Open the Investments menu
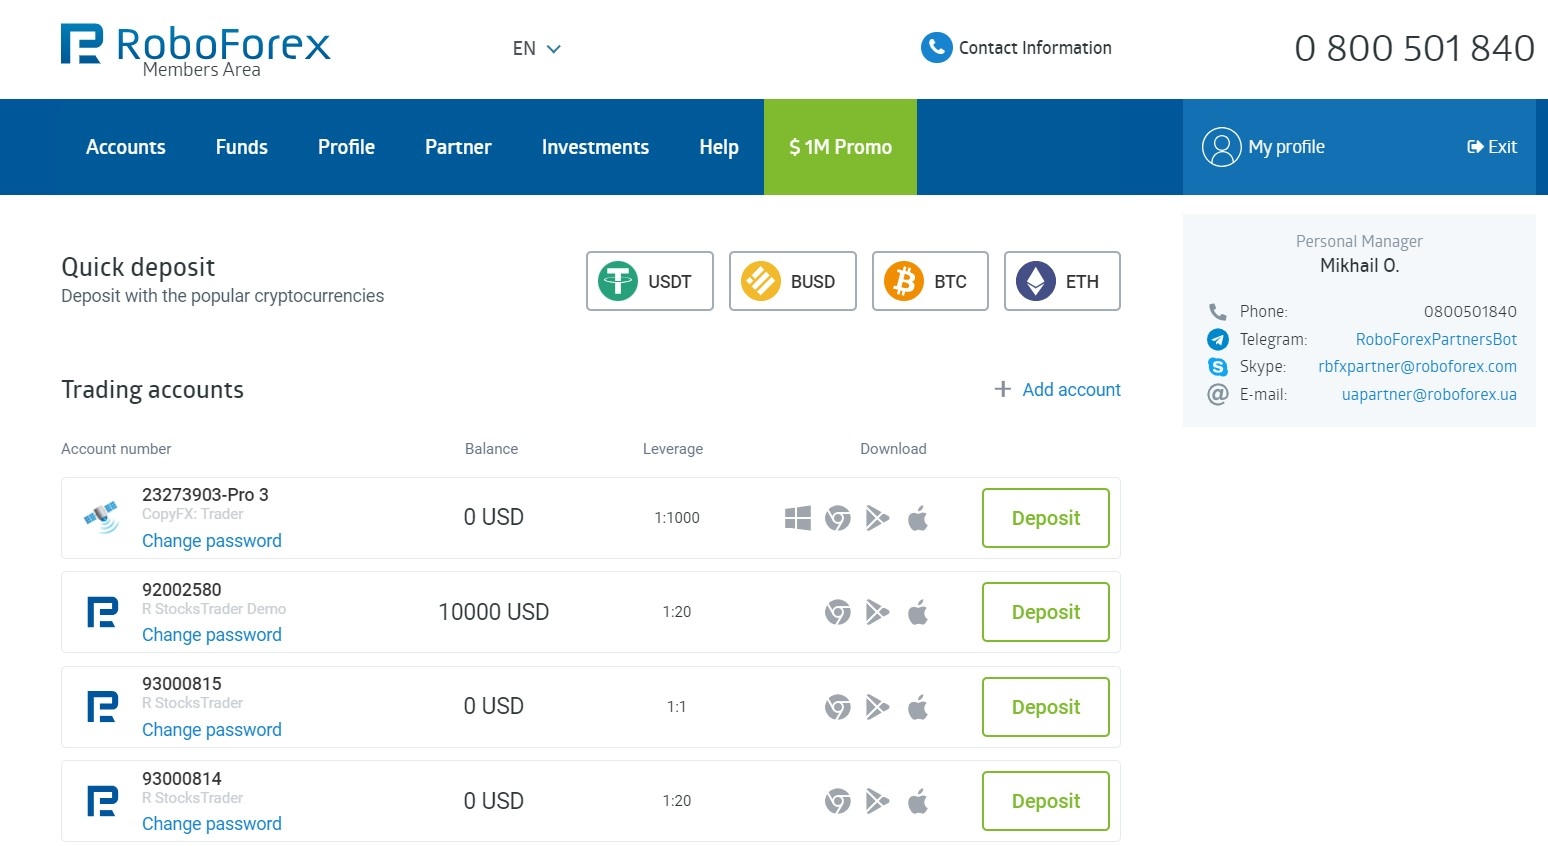1548x846 pixels. pyautogui.click(x=595, y=147)
